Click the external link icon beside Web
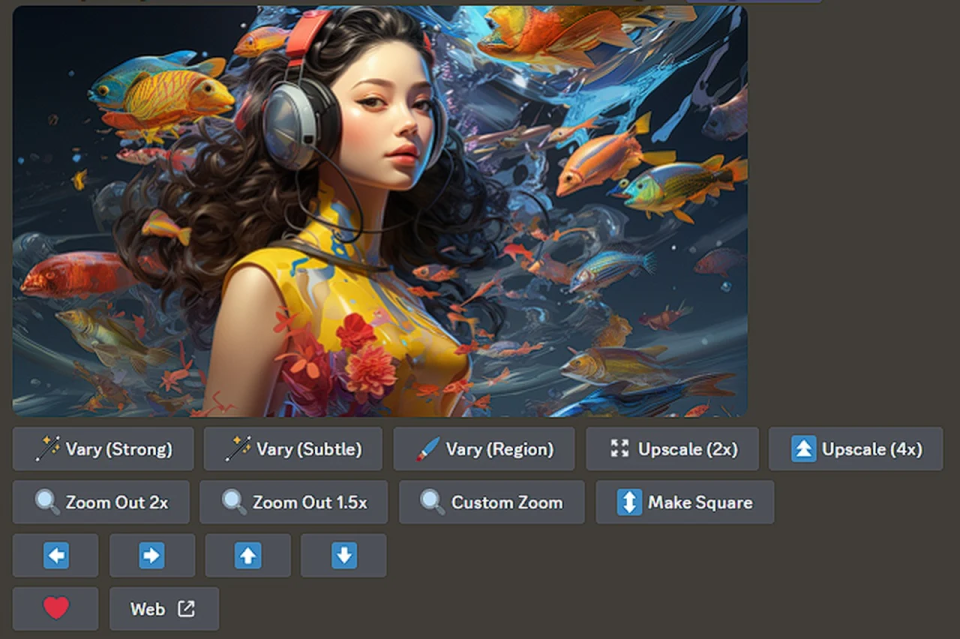Viewport: 960px width, 639px height. [x=186, y=608]
